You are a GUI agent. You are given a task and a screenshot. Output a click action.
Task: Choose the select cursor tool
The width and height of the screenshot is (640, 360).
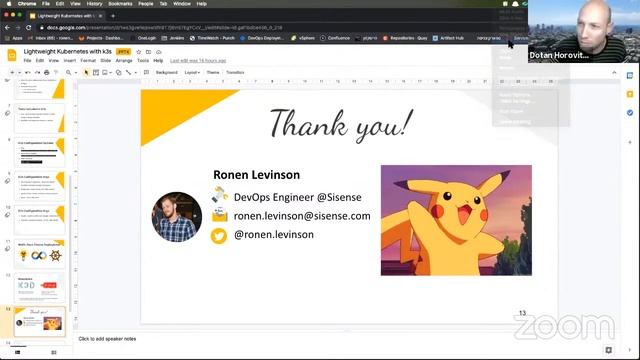pyautogui.click(x=86, y=72)
